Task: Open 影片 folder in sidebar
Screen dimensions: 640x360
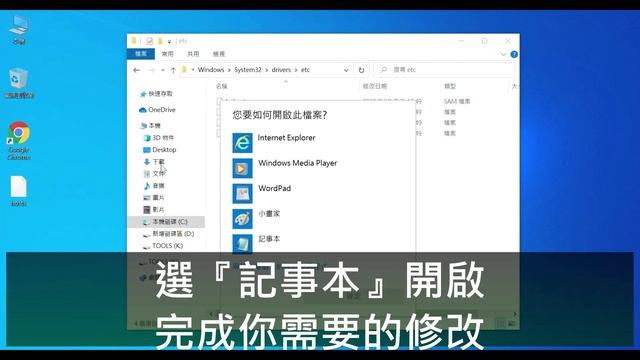Action: 154,210
